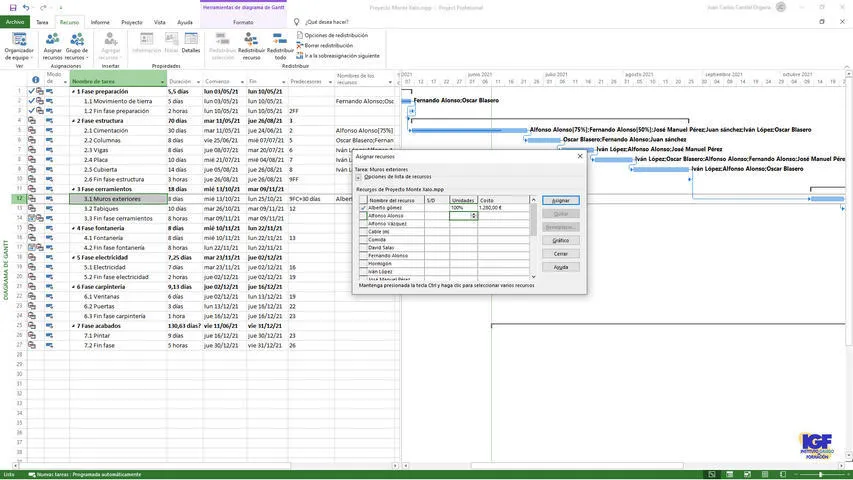Image resolution: width=853 pixels, height=480 pixels.
Task: Check the Cable (m) resource box
Action: pyautogui.click(x=363, y=232)
